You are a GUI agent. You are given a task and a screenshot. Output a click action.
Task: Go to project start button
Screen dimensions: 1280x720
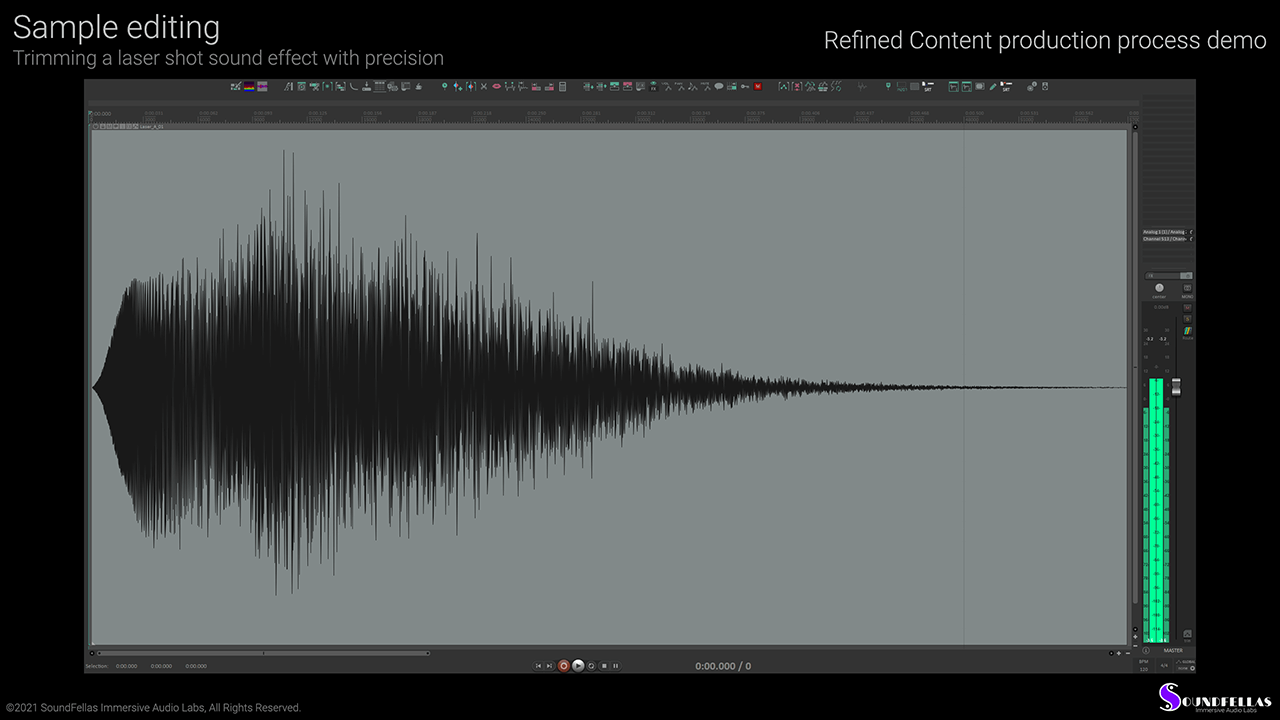(x=538, y=666)
